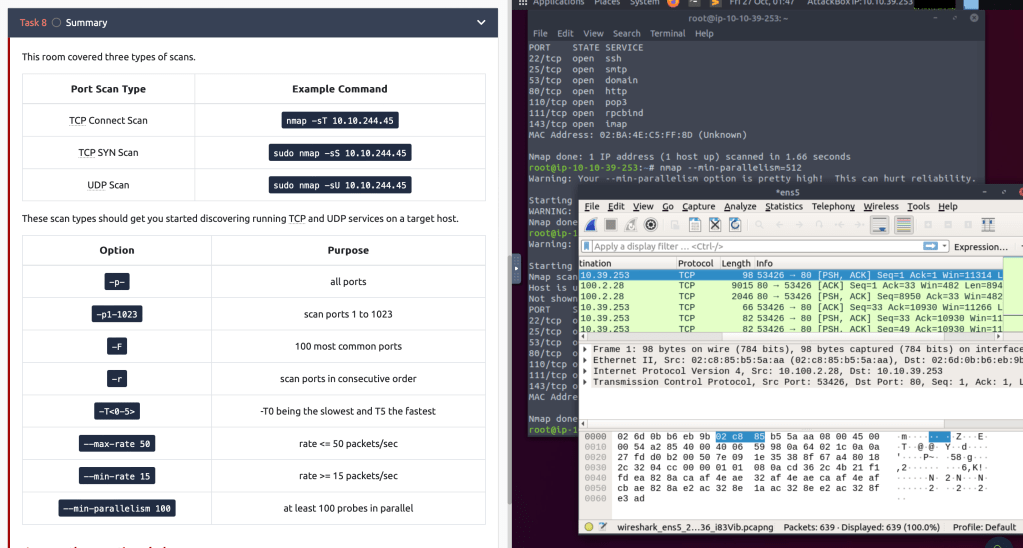Image resolution: width=1023 pixels, height=548 pixels.
Task: Click the expert information circle in status bar
Action: (589, 527)
